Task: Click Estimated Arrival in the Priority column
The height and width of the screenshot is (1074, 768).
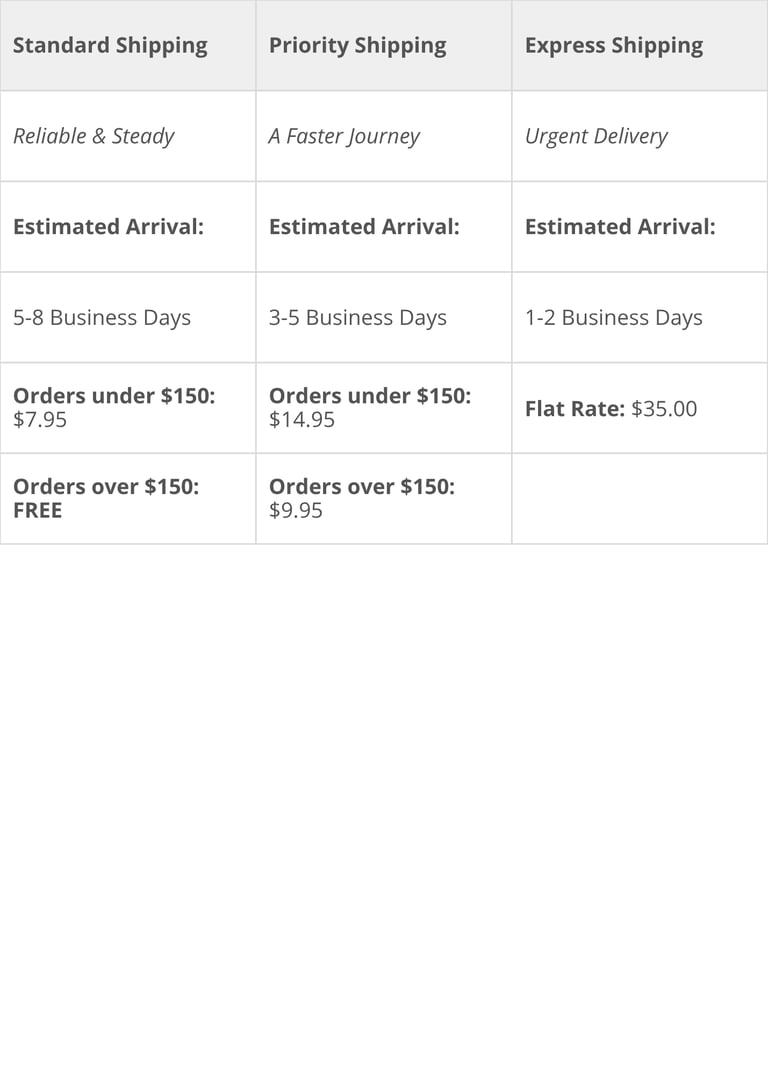Action: point(364,227)
